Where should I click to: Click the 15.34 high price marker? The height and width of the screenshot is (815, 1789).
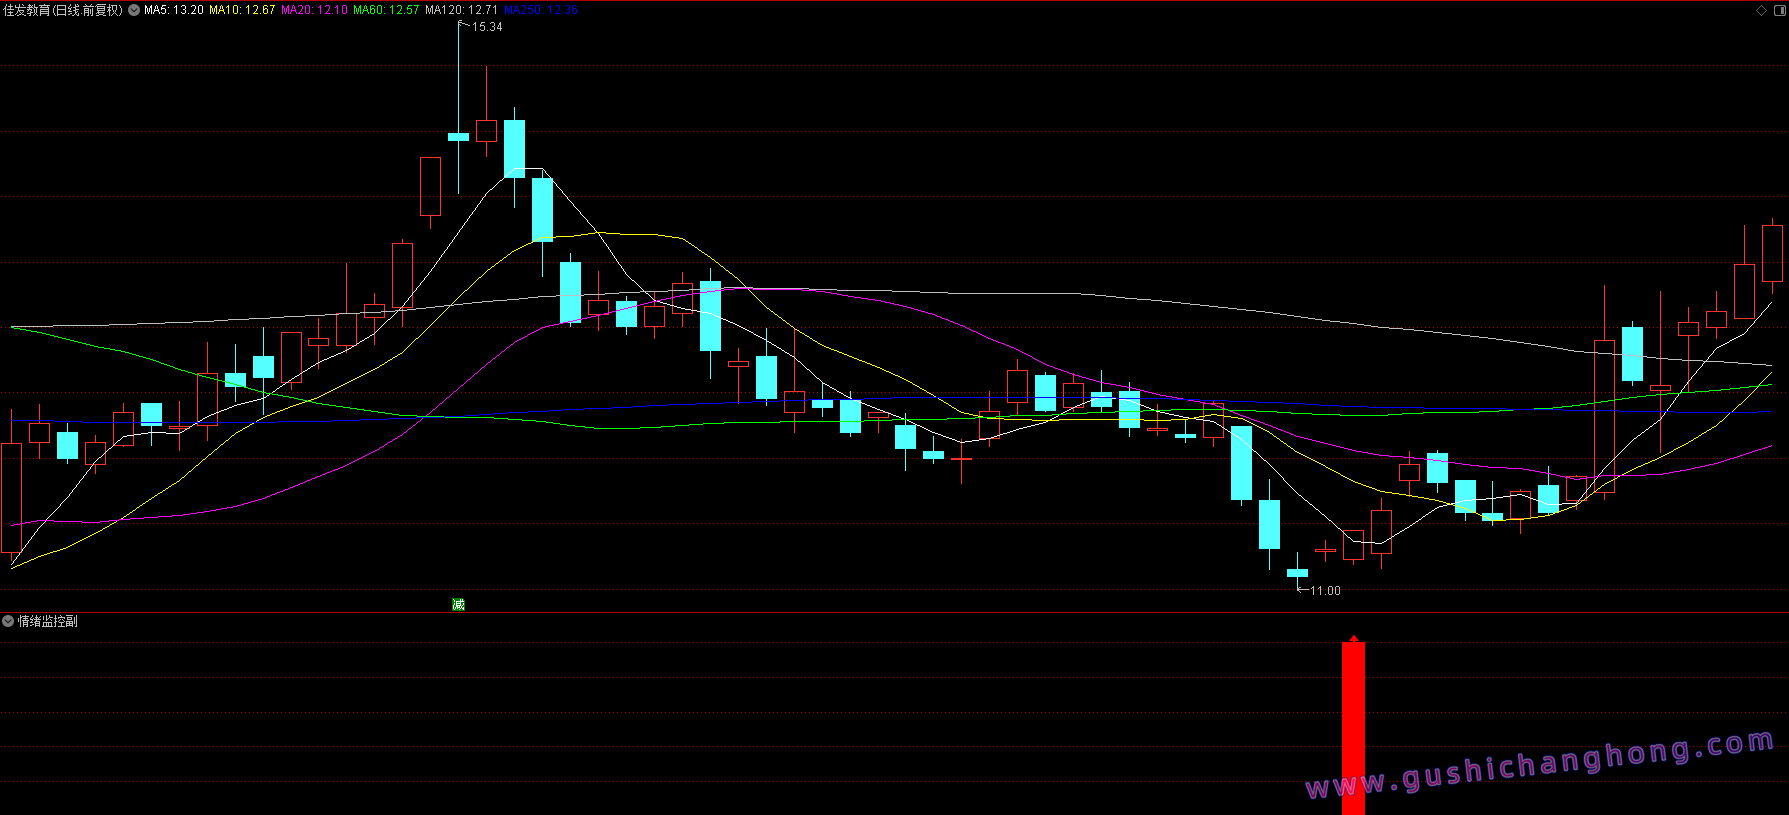click(487, 27)
